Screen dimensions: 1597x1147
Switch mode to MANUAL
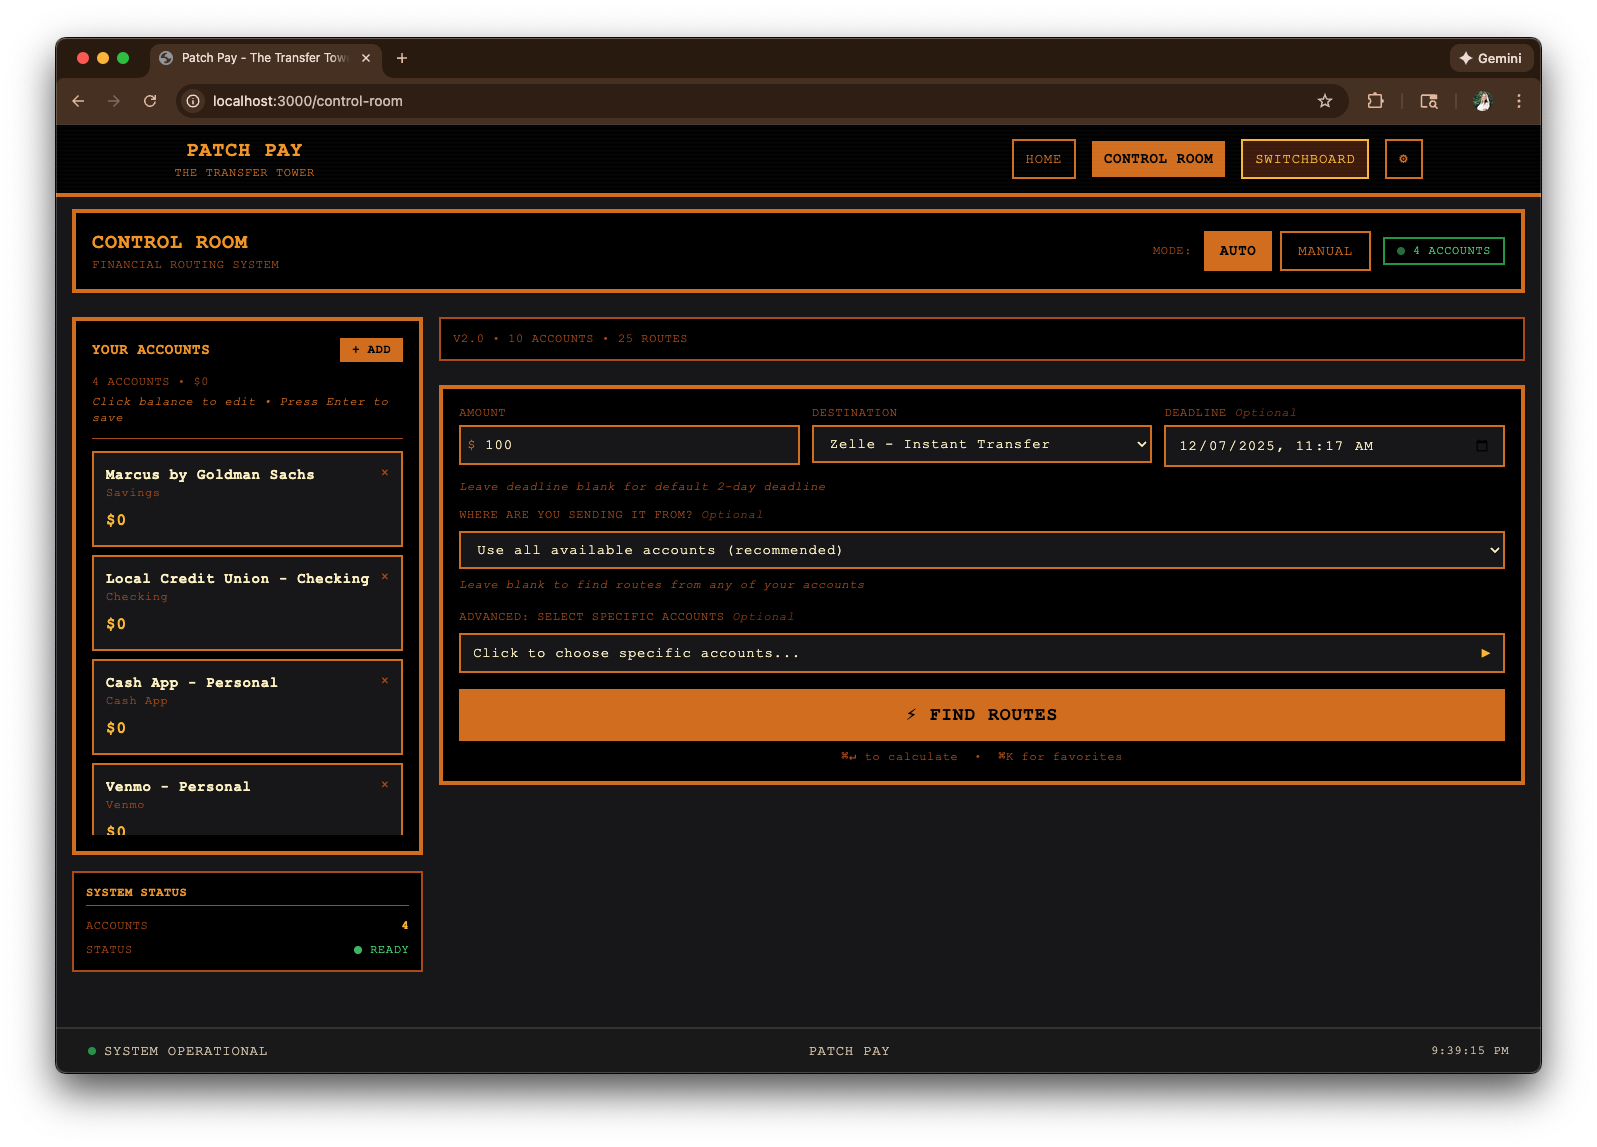pos(1325,251)
